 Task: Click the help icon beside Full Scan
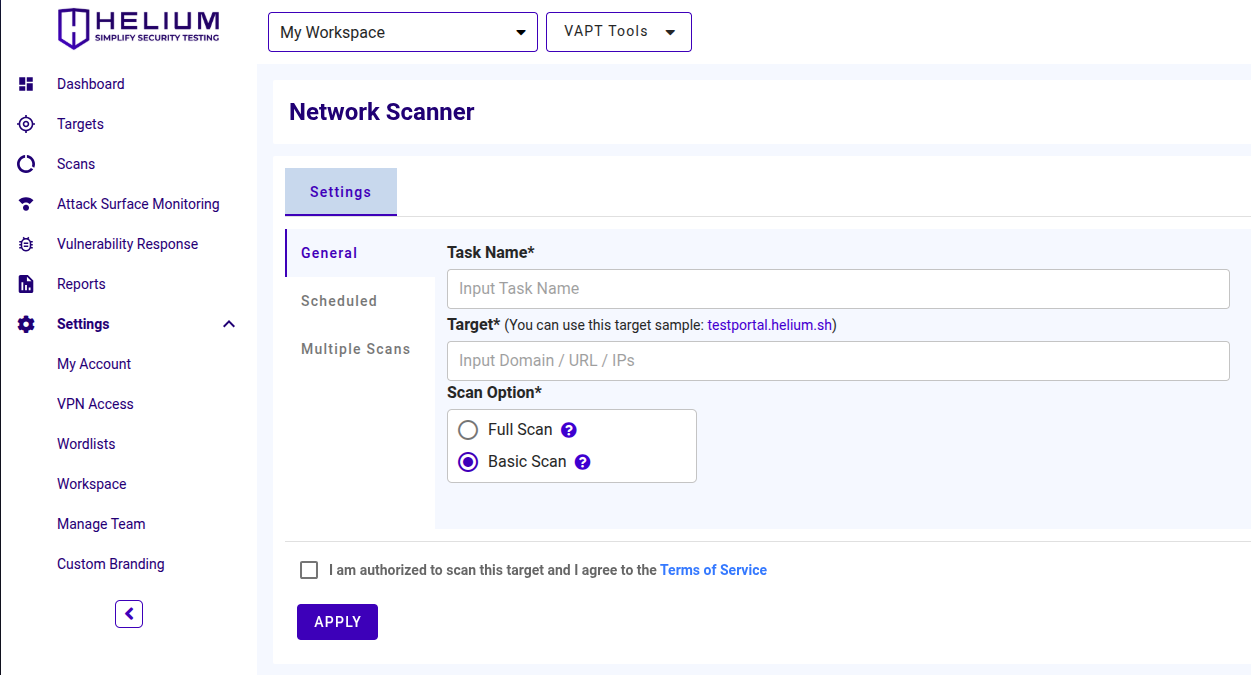point(568,429)
